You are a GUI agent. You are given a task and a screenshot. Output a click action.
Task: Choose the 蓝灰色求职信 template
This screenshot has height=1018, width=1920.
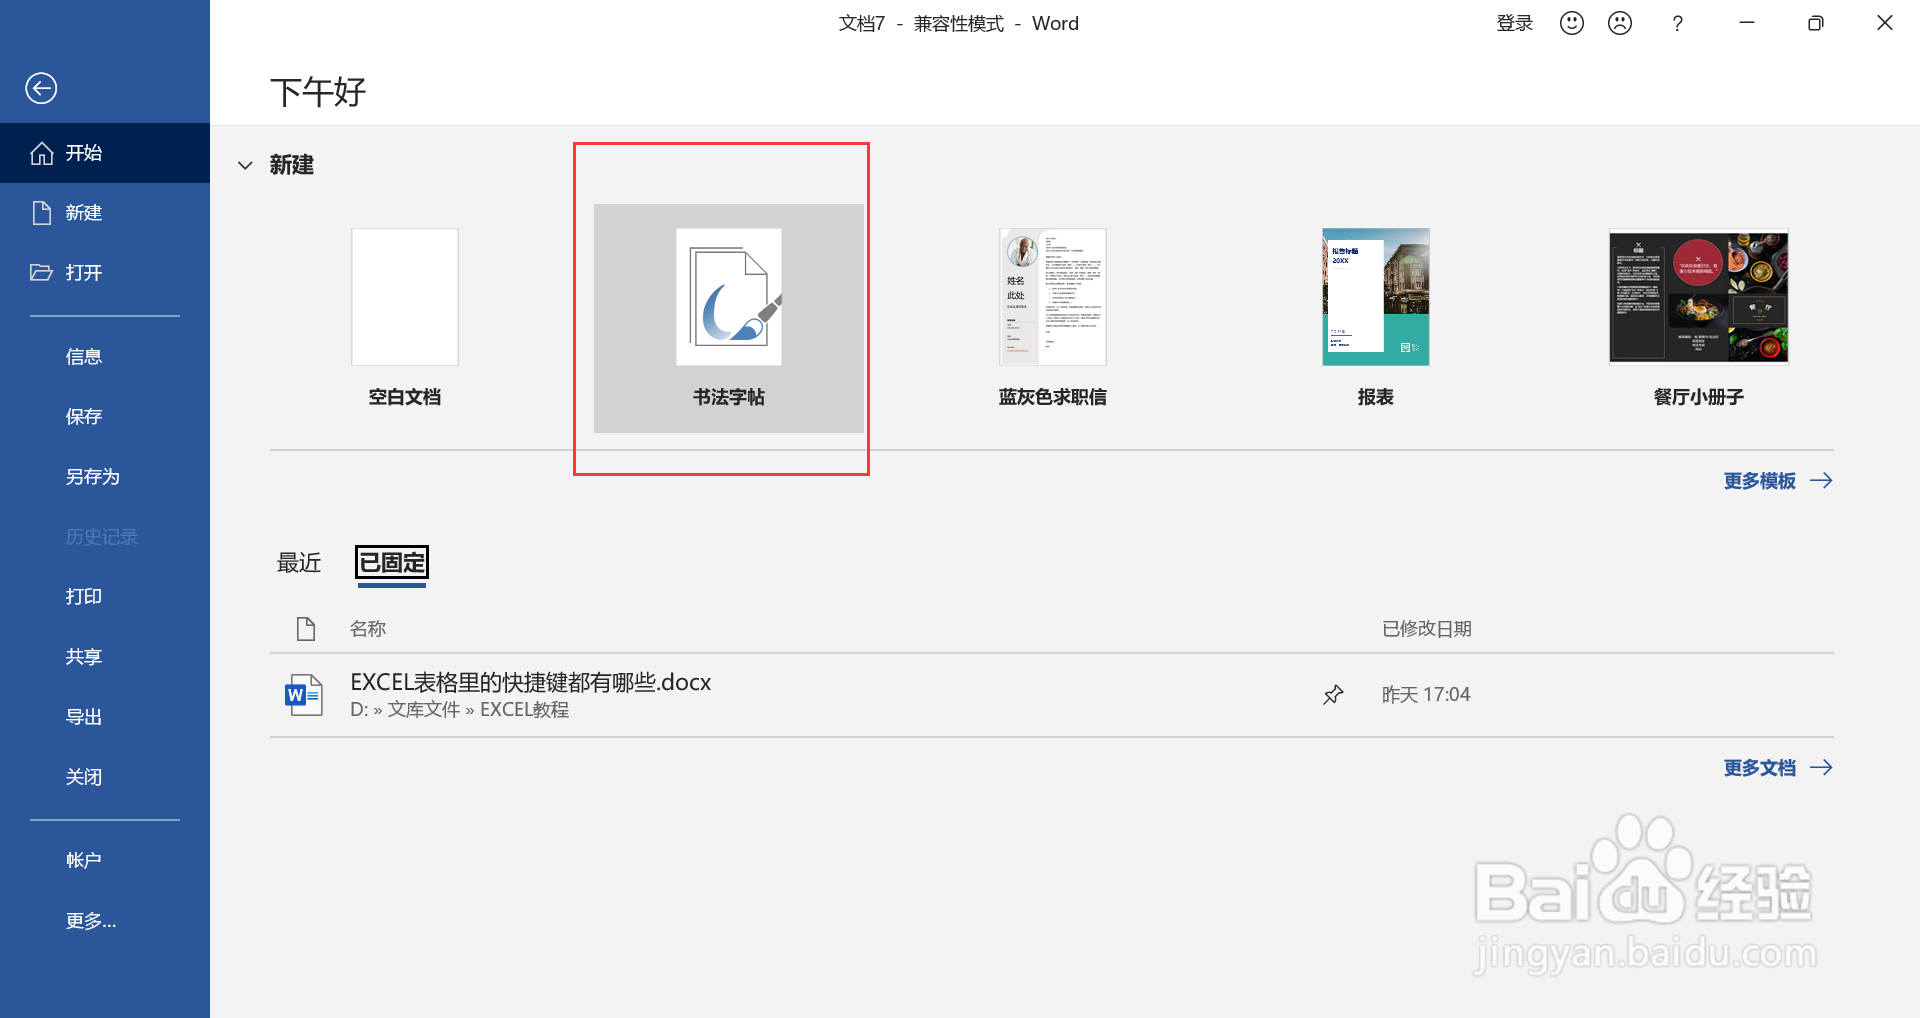coord(1052,318)
